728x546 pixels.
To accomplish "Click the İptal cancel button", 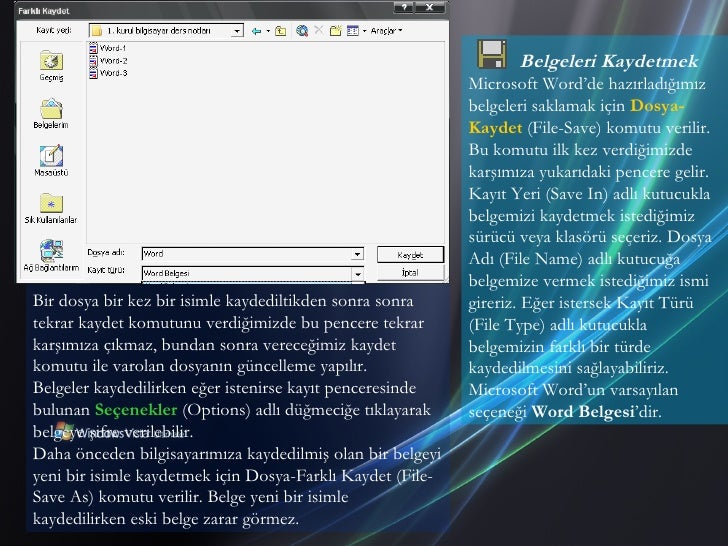I will [x=410, y=273].
